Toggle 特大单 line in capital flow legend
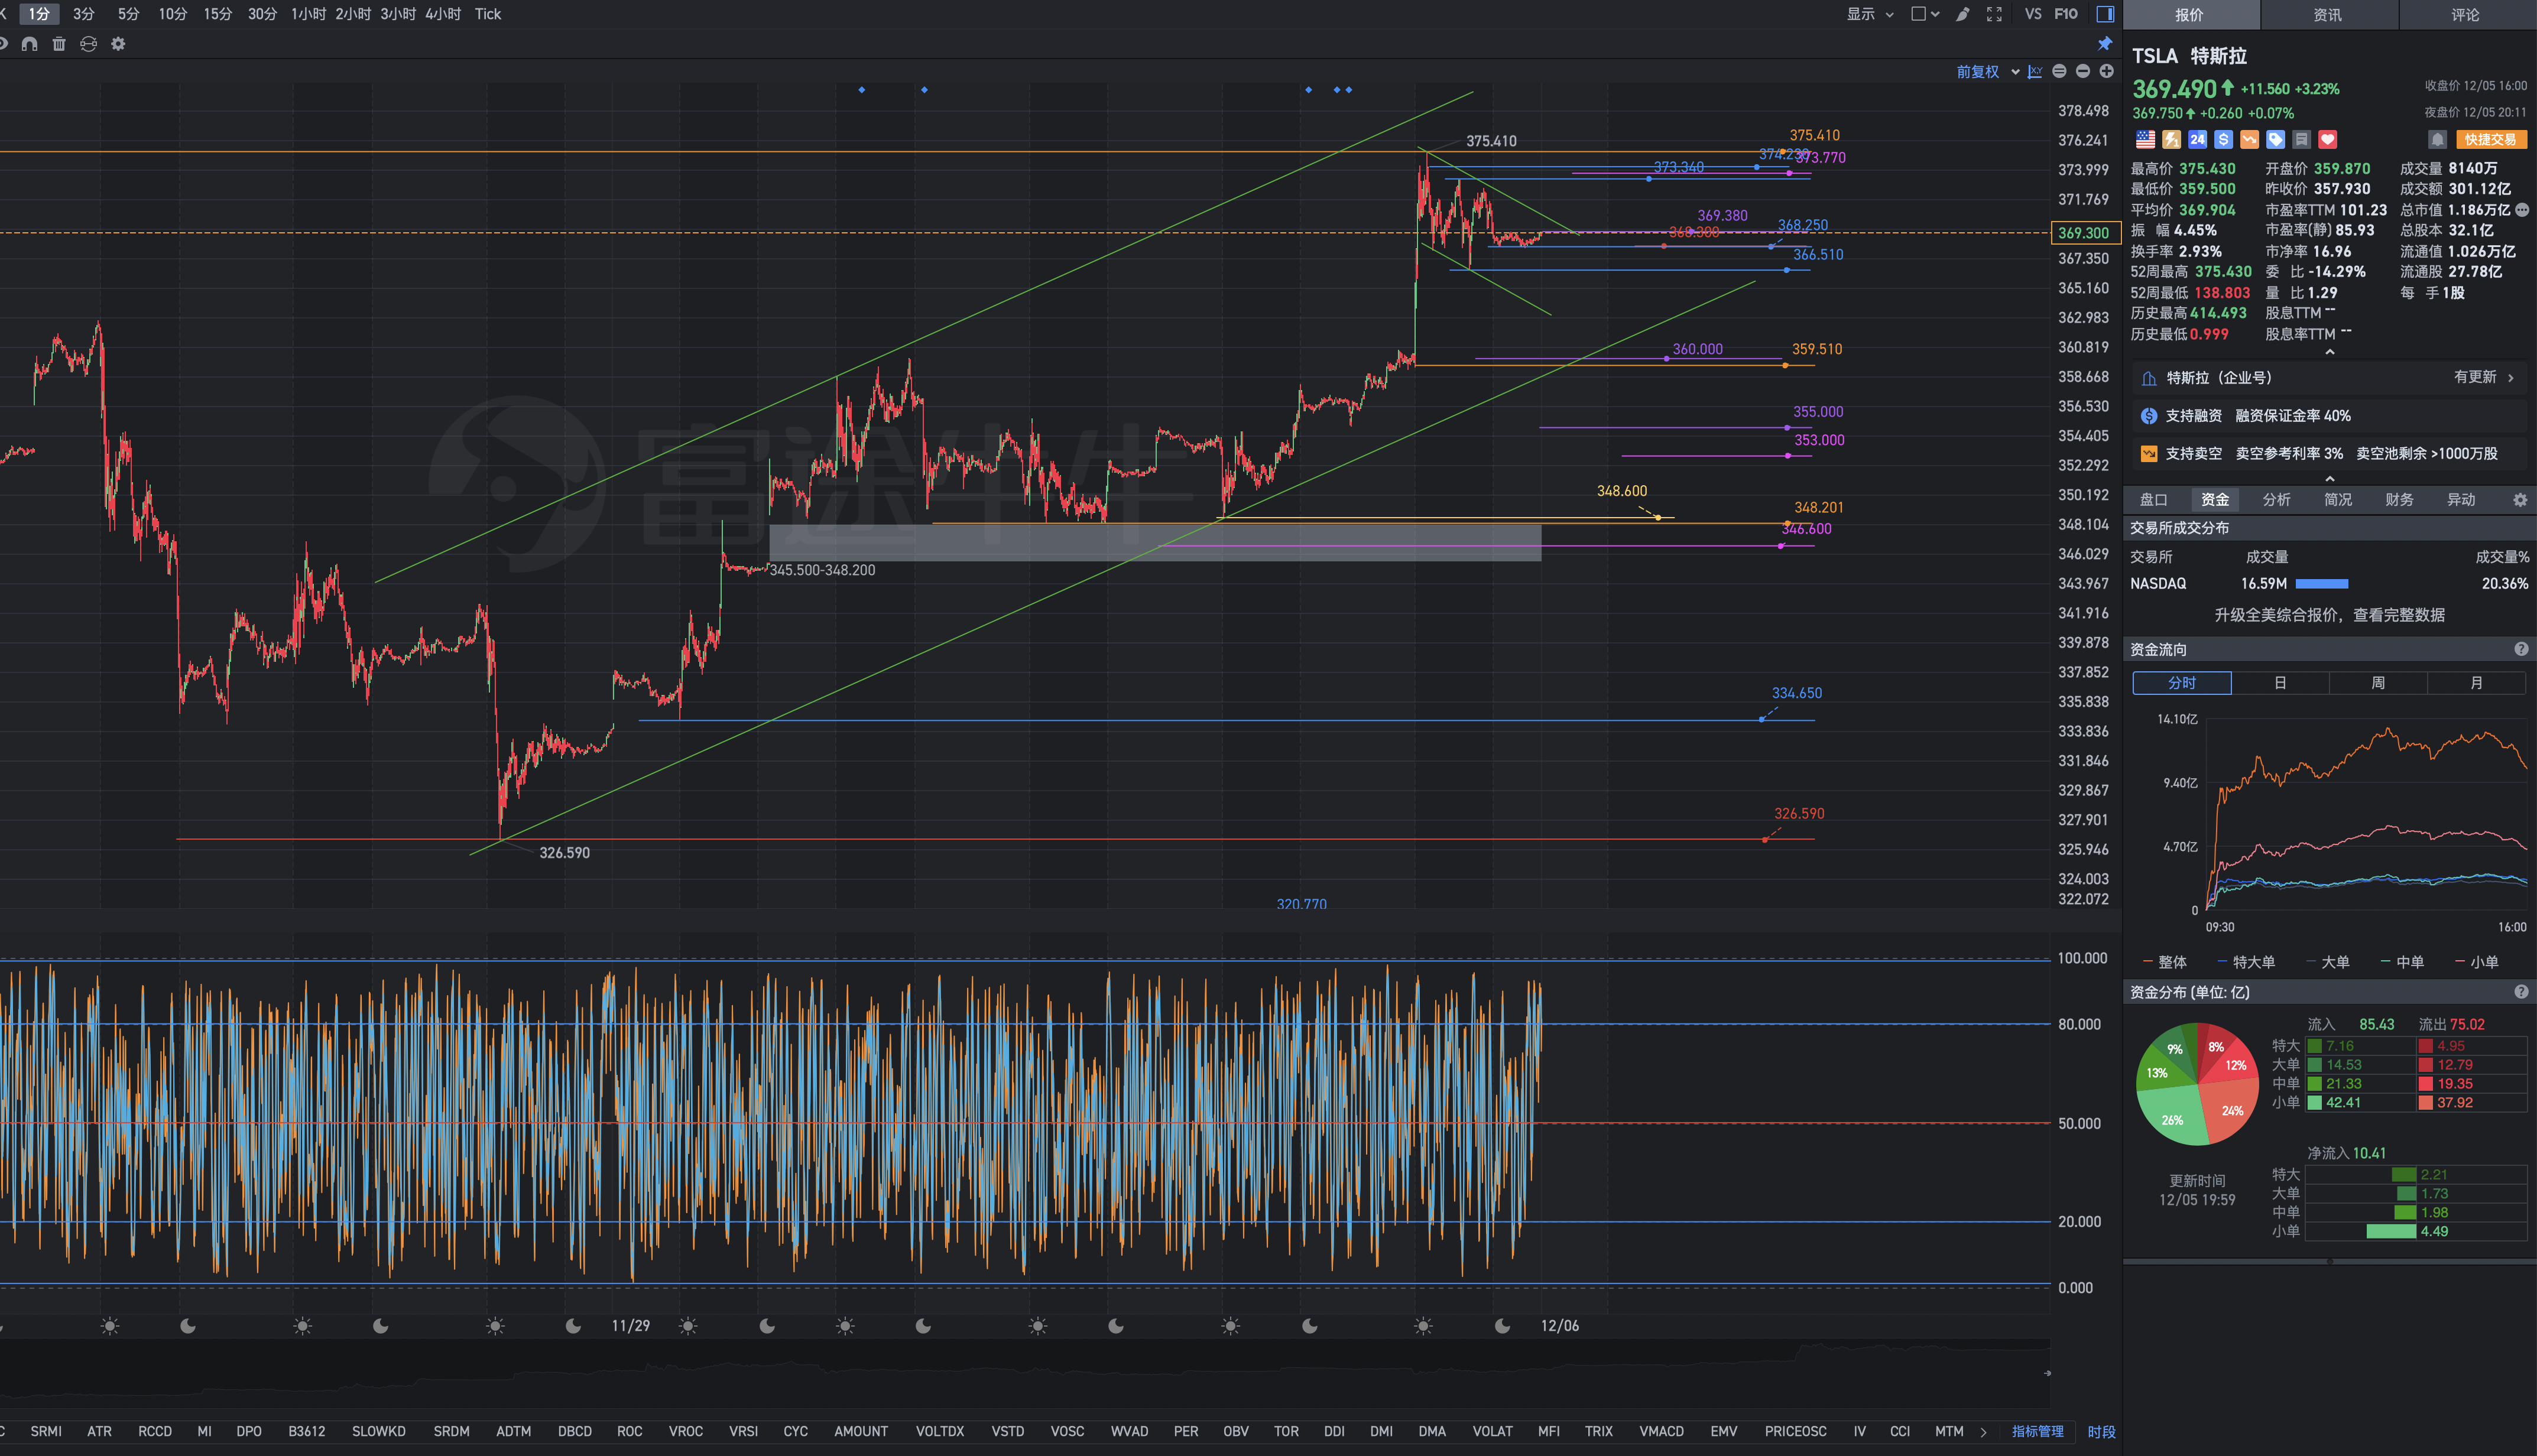 (x=2246, y=962)
